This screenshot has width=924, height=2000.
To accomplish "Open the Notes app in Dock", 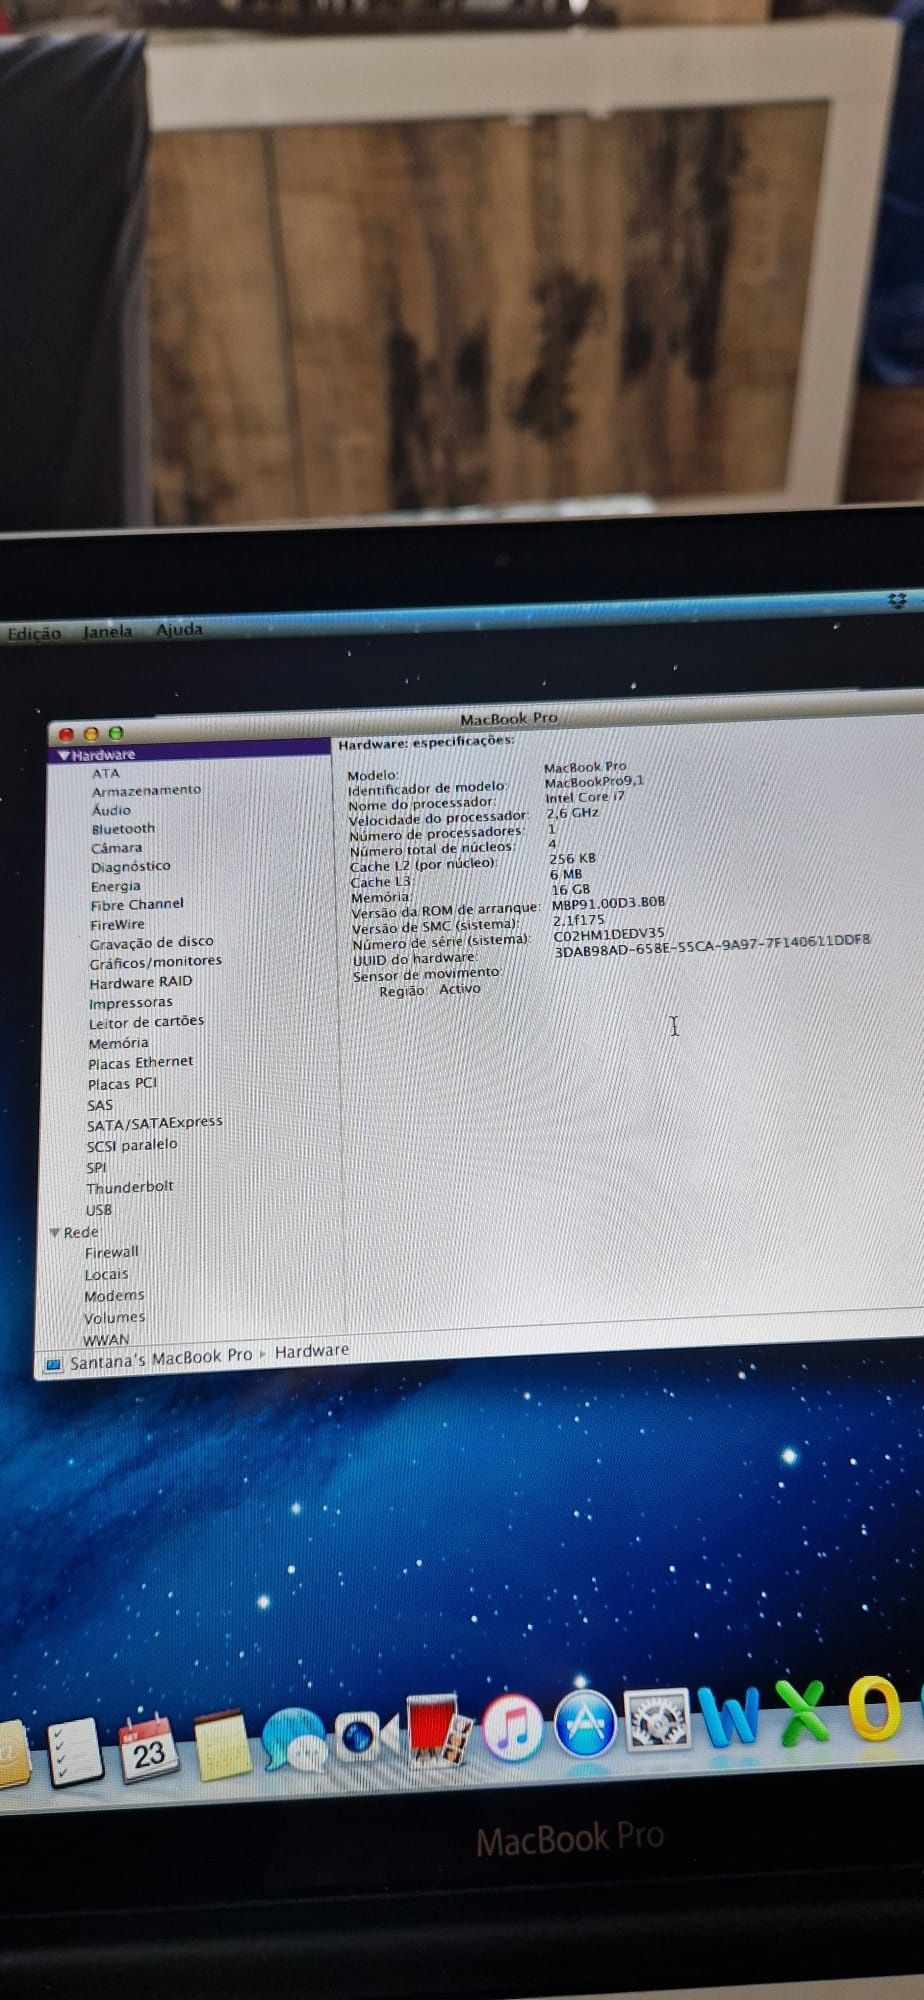I will tap(221, 1745).
